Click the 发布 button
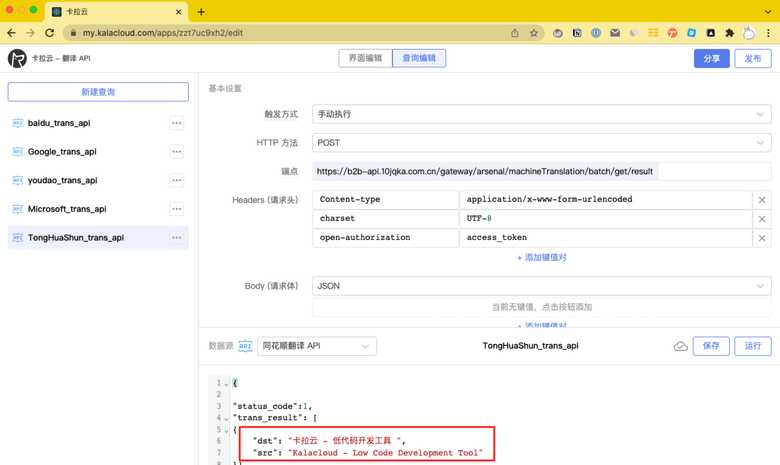The image size is (780, 465). point(753,58)
